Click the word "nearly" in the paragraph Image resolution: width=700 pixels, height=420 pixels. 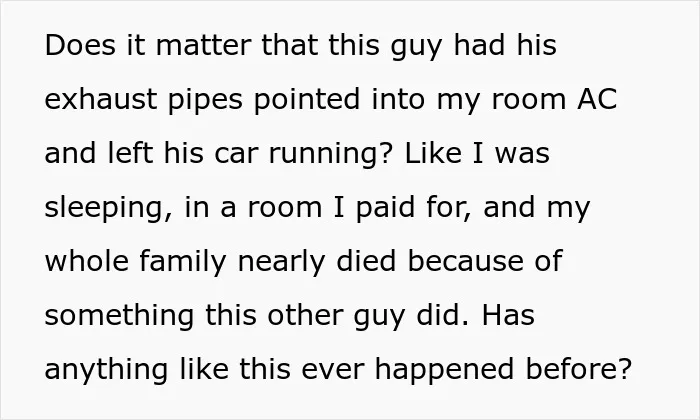point(281,263)
